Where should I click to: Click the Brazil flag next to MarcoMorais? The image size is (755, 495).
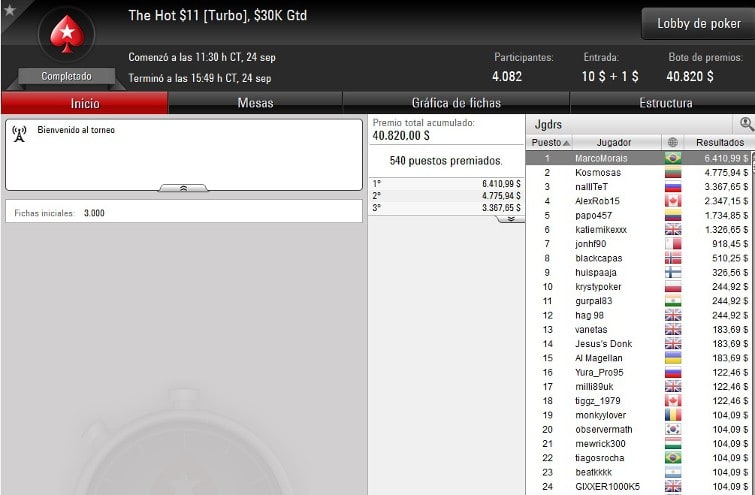click(673, 158)
